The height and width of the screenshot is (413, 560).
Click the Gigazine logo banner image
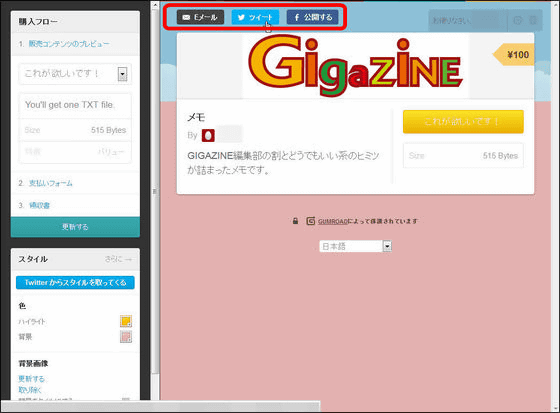click(355, 66)
